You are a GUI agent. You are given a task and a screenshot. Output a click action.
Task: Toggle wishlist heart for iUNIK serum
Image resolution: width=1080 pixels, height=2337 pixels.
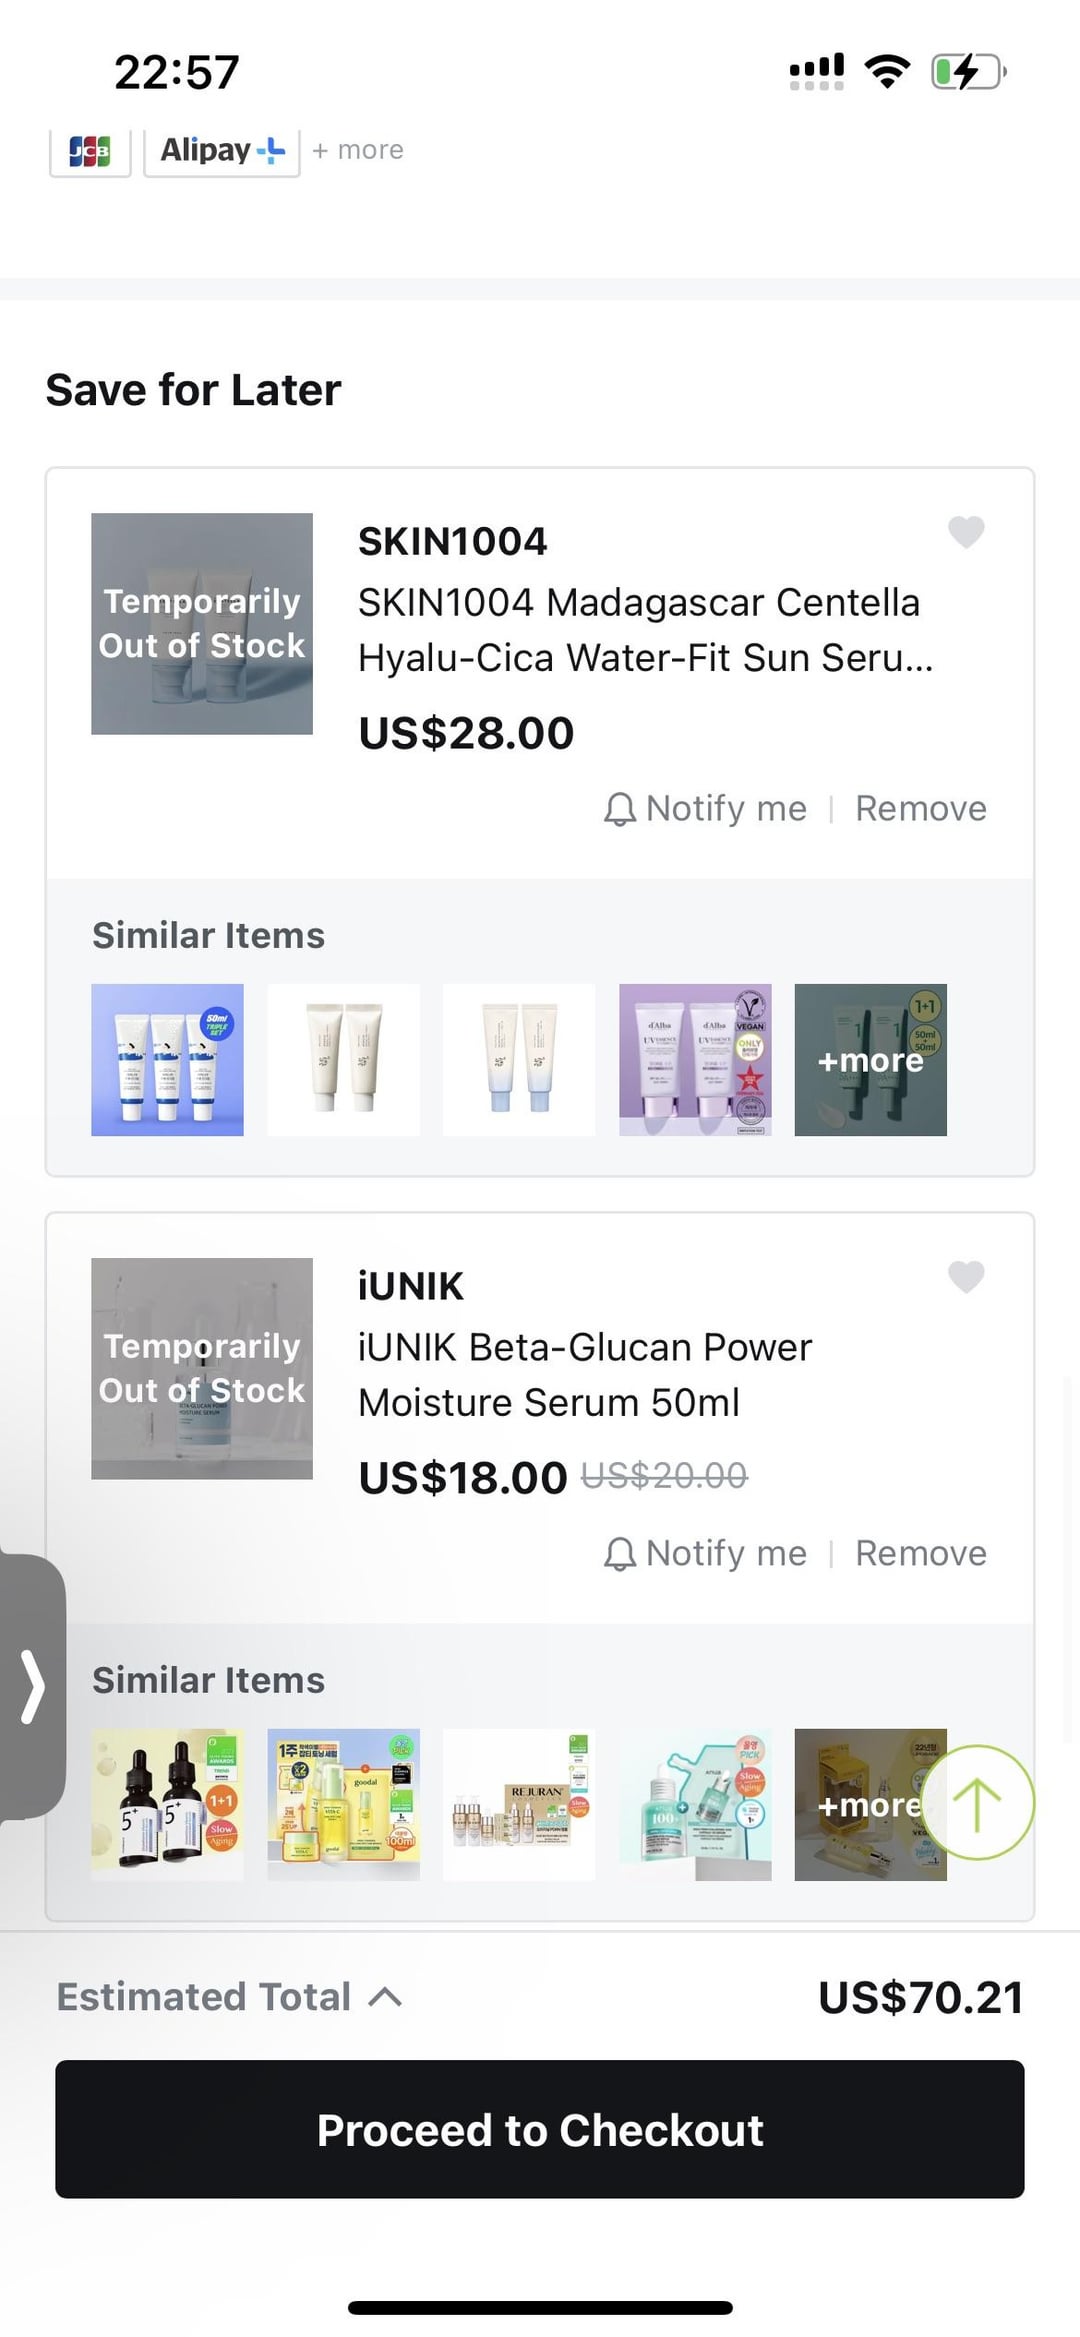pyautogui.click(x=966, y=1277)
